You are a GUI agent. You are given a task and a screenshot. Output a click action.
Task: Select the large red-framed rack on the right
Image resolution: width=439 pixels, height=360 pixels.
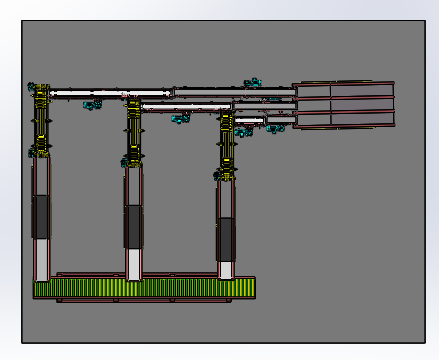(x=344, y=104)
